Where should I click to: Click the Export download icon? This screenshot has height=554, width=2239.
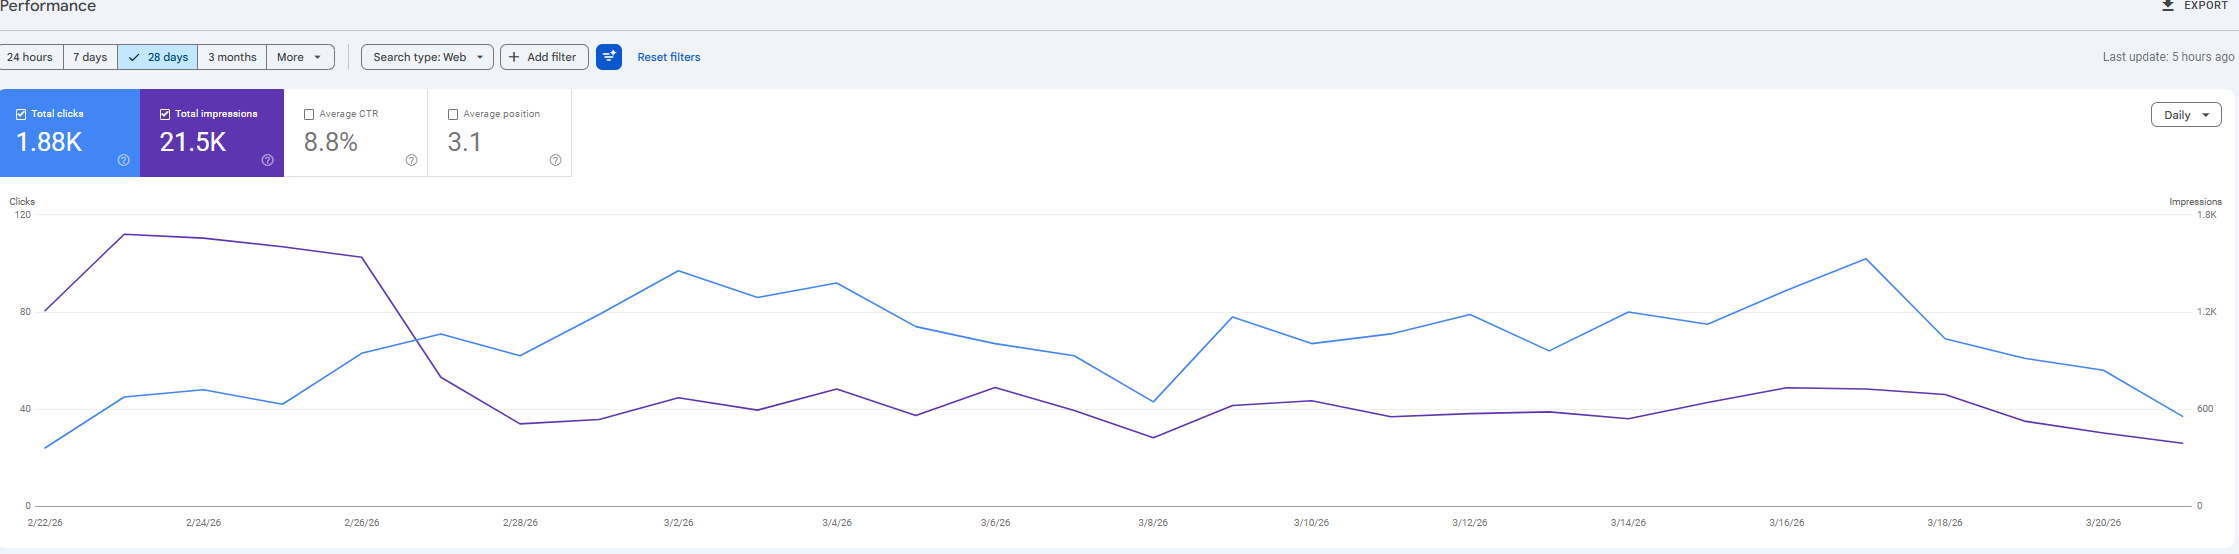(x=2168, y=6)
